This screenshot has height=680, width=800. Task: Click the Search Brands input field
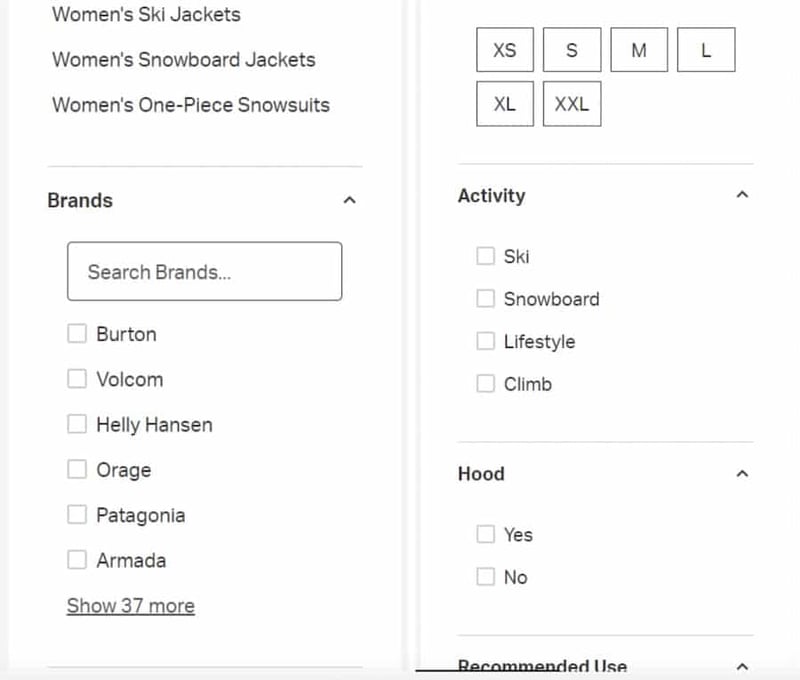[204, 271]
